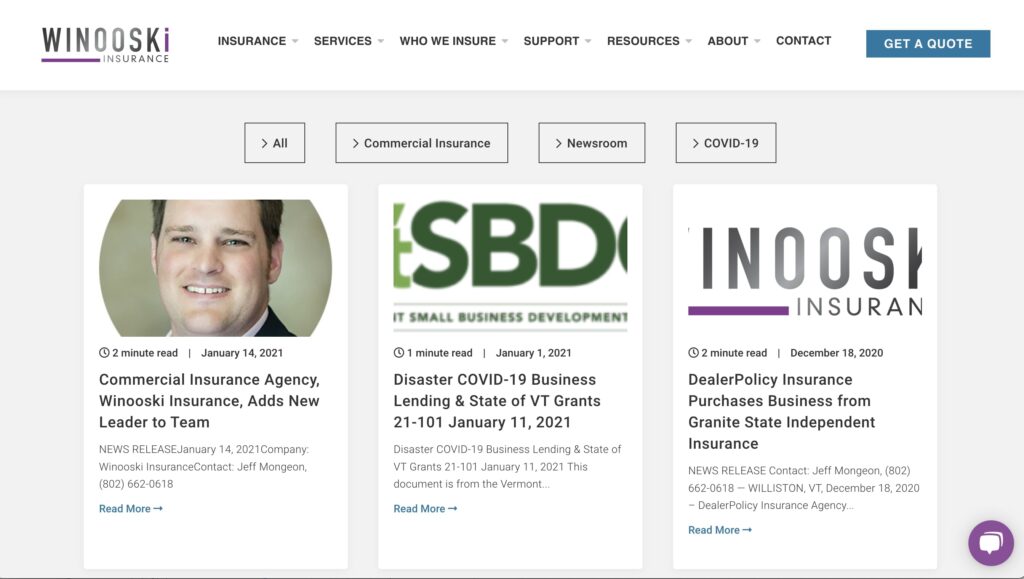
Task: Go to the Contact page
Action: point(803,40)
